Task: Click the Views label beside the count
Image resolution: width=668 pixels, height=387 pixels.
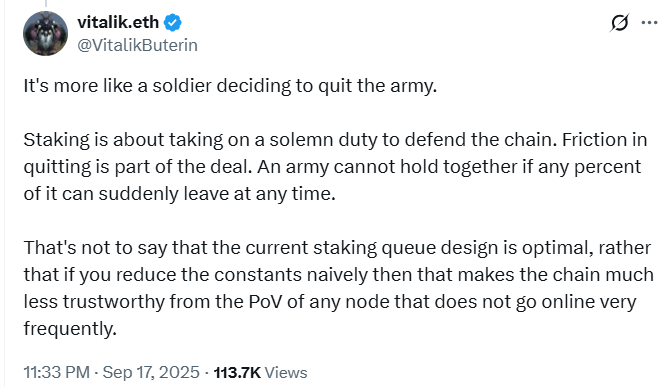Action: pyautogui.click(x=286, y=373)
